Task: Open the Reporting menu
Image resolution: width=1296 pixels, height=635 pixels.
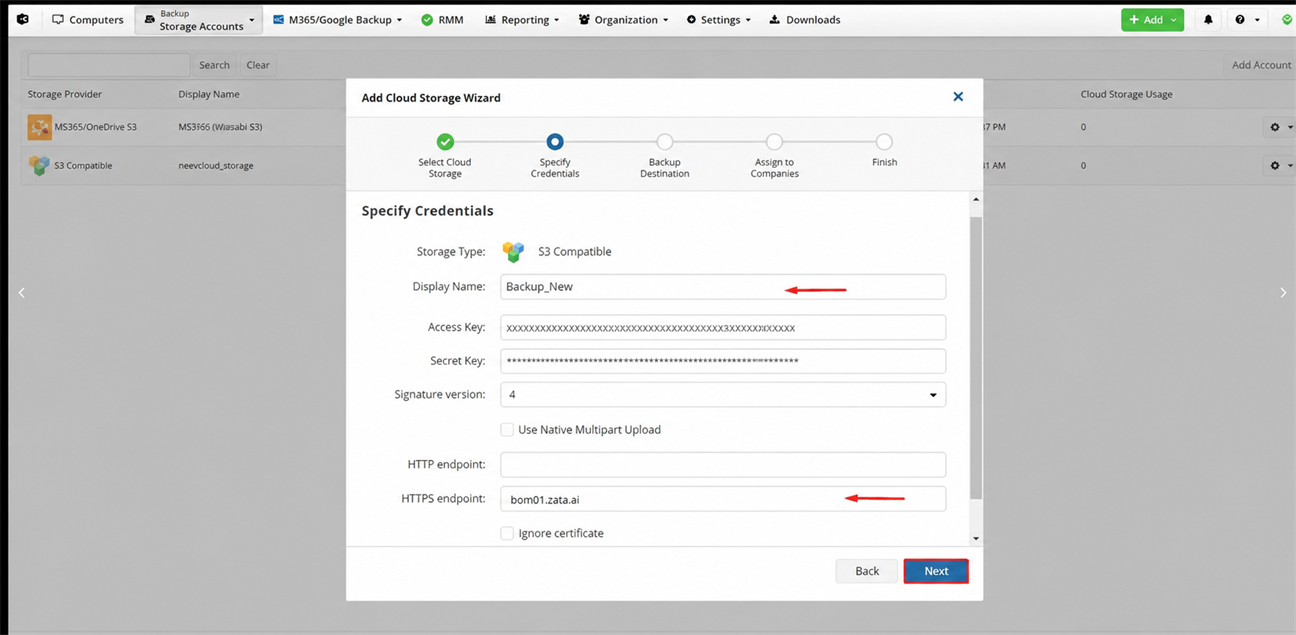Action: [x=522, y=19]
